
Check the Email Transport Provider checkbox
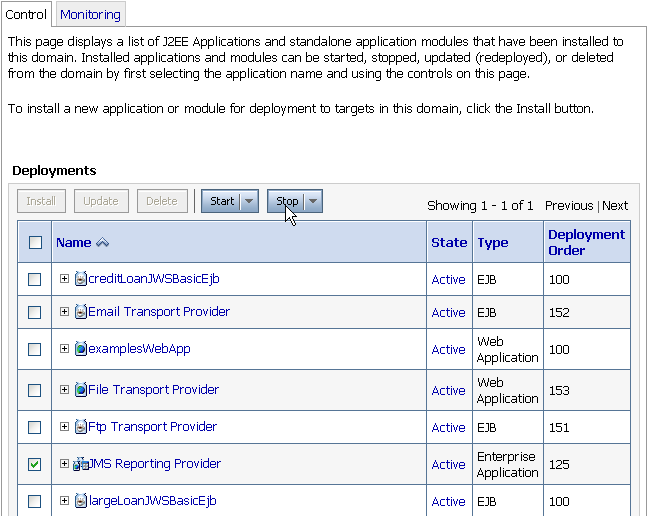click(x=34, y=312)
